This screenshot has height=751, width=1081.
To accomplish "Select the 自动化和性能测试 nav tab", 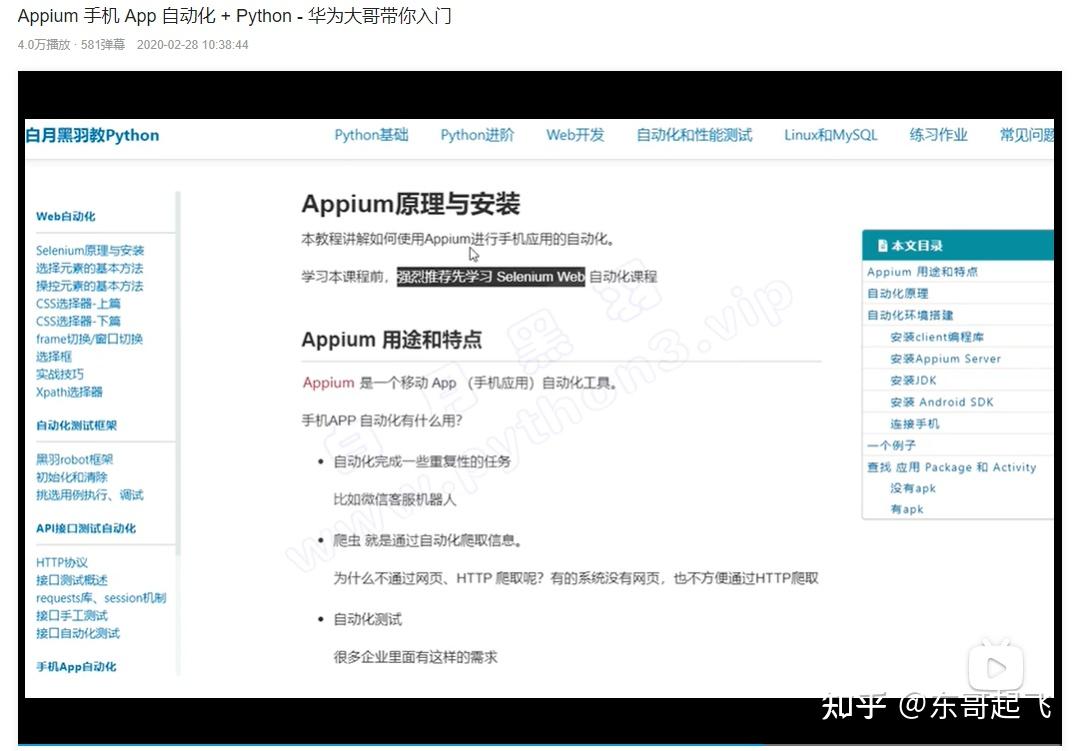I will coord(693,135).
